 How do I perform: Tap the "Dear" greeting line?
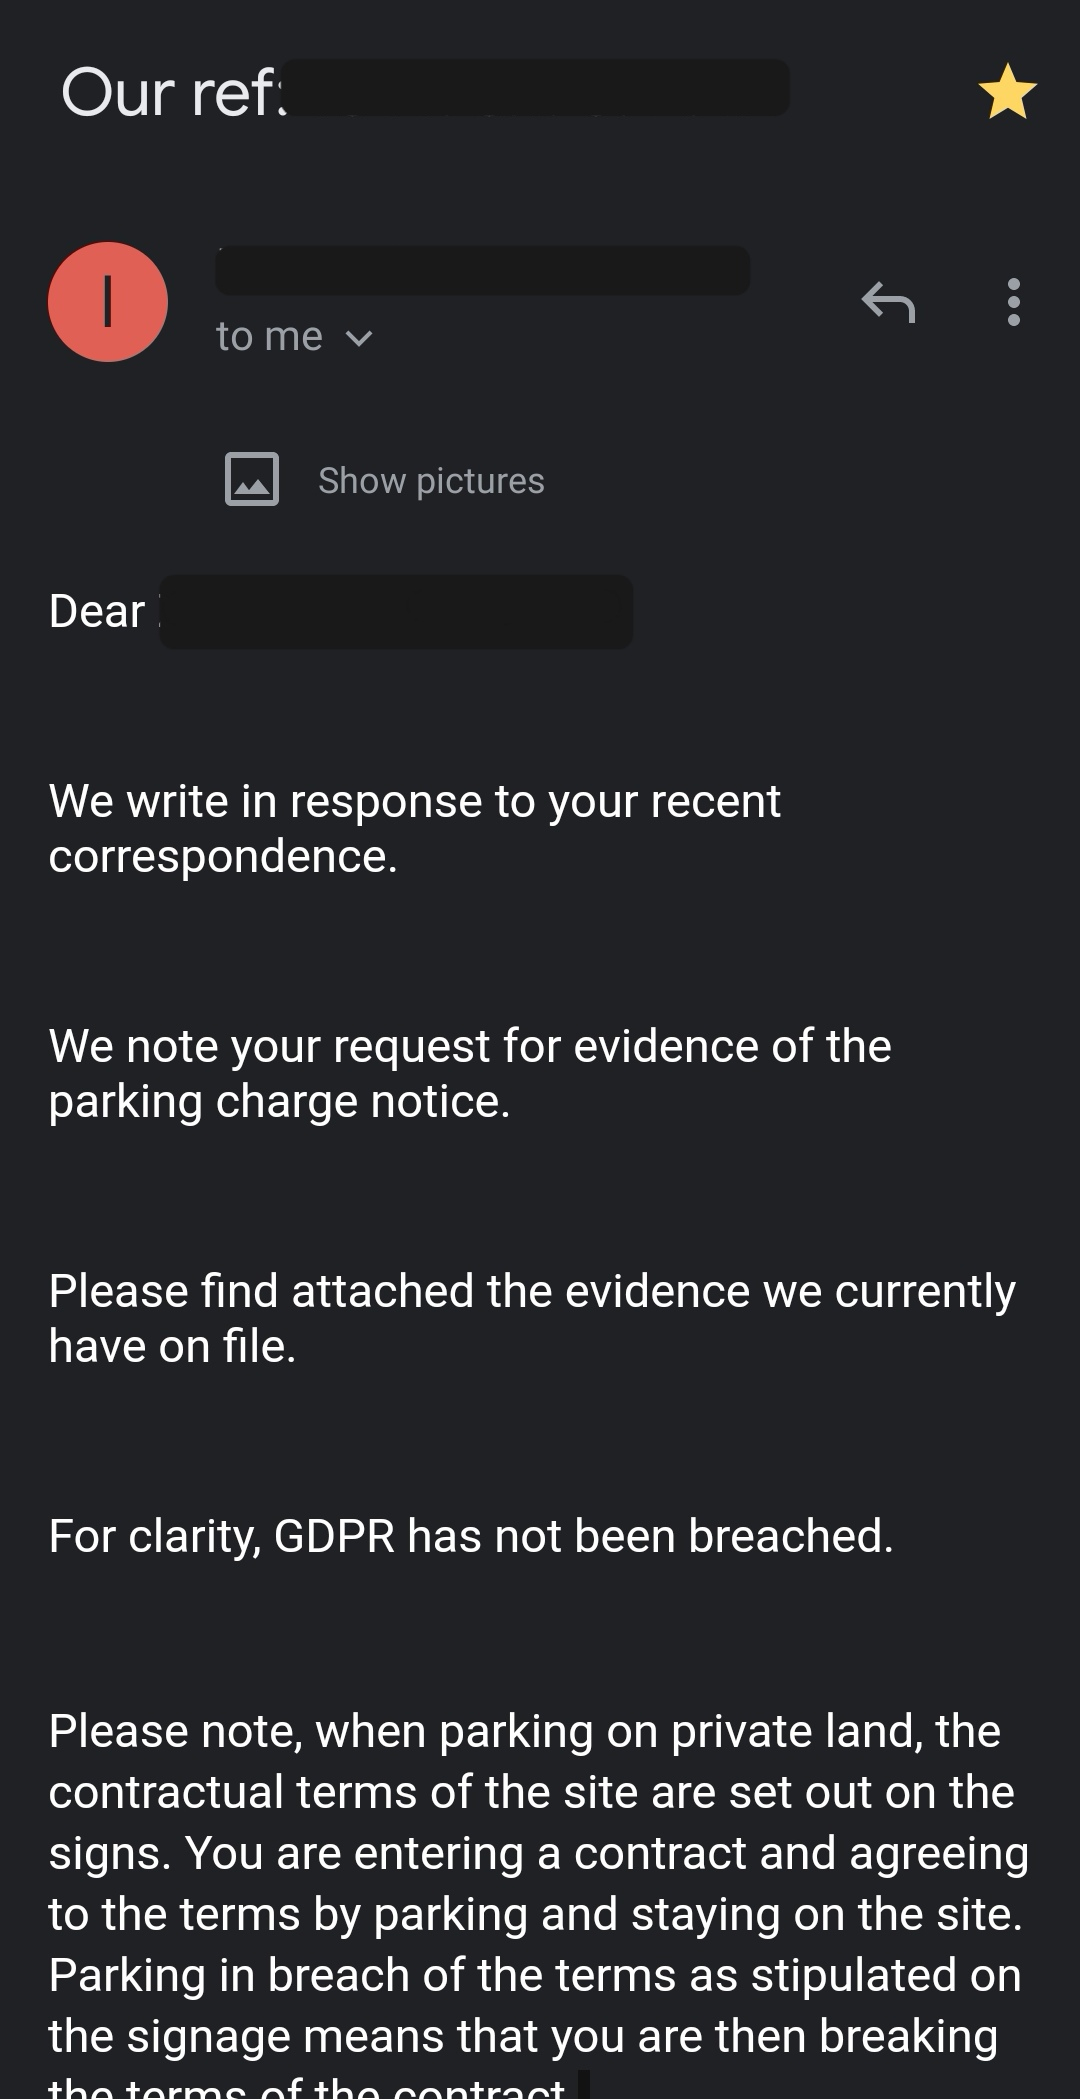point(97,611)
